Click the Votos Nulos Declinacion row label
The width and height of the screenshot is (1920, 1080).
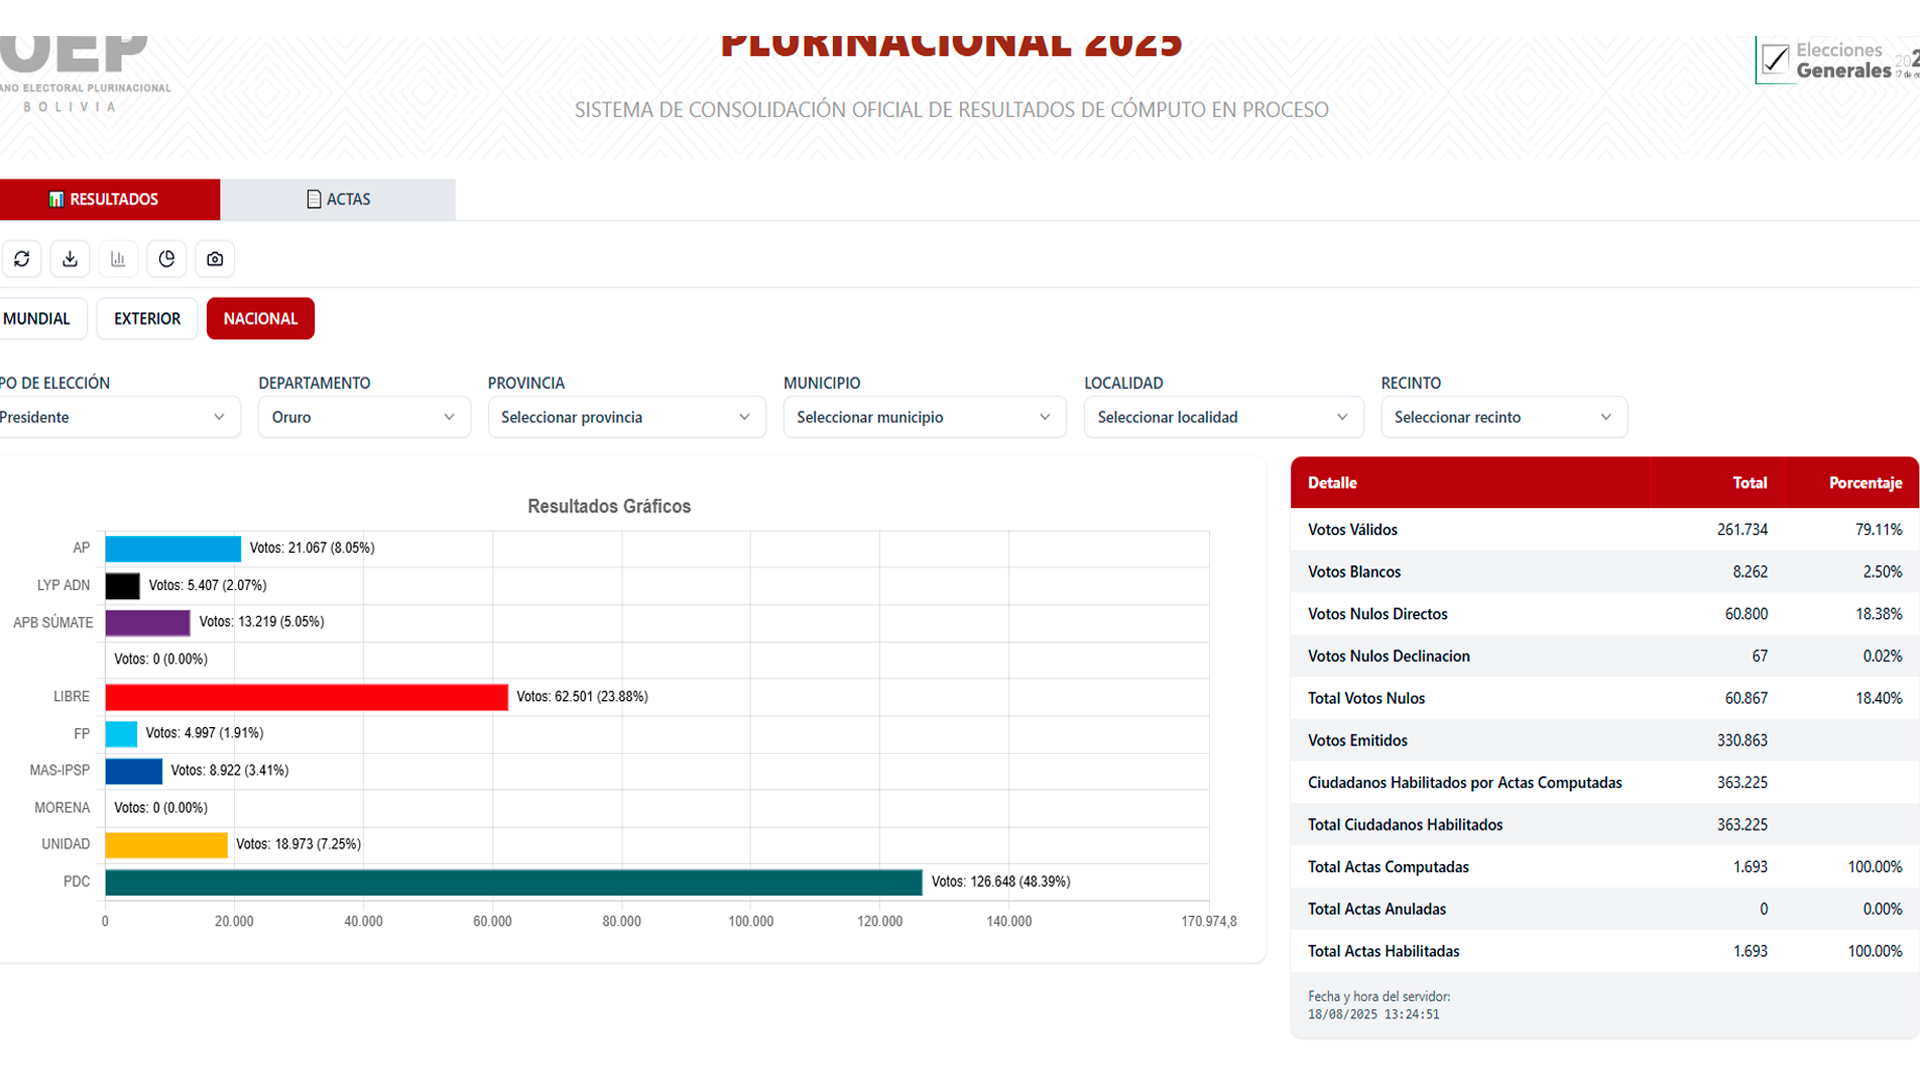(x=1389, y=656)
